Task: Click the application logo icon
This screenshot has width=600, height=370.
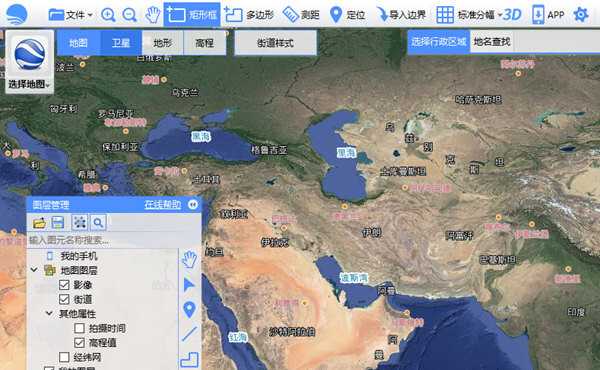Action: (x=16, y=14)
